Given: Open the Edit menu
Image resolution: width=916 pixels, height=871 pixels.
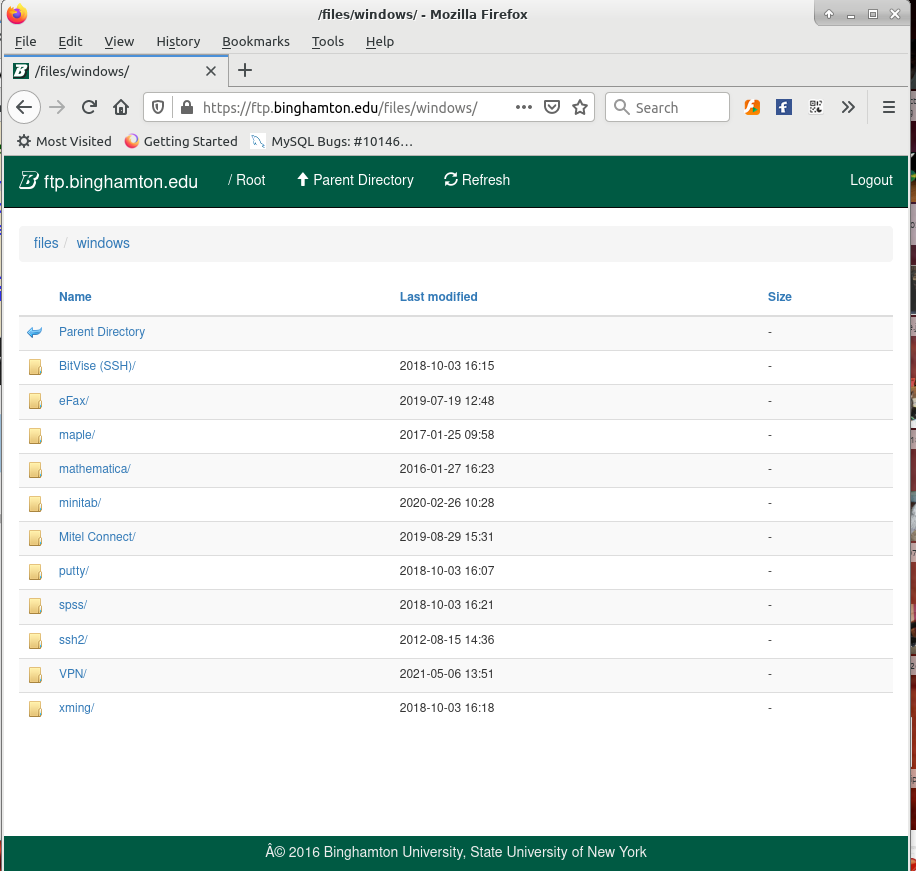Looking at the screenshot, I should pos(70,41).
